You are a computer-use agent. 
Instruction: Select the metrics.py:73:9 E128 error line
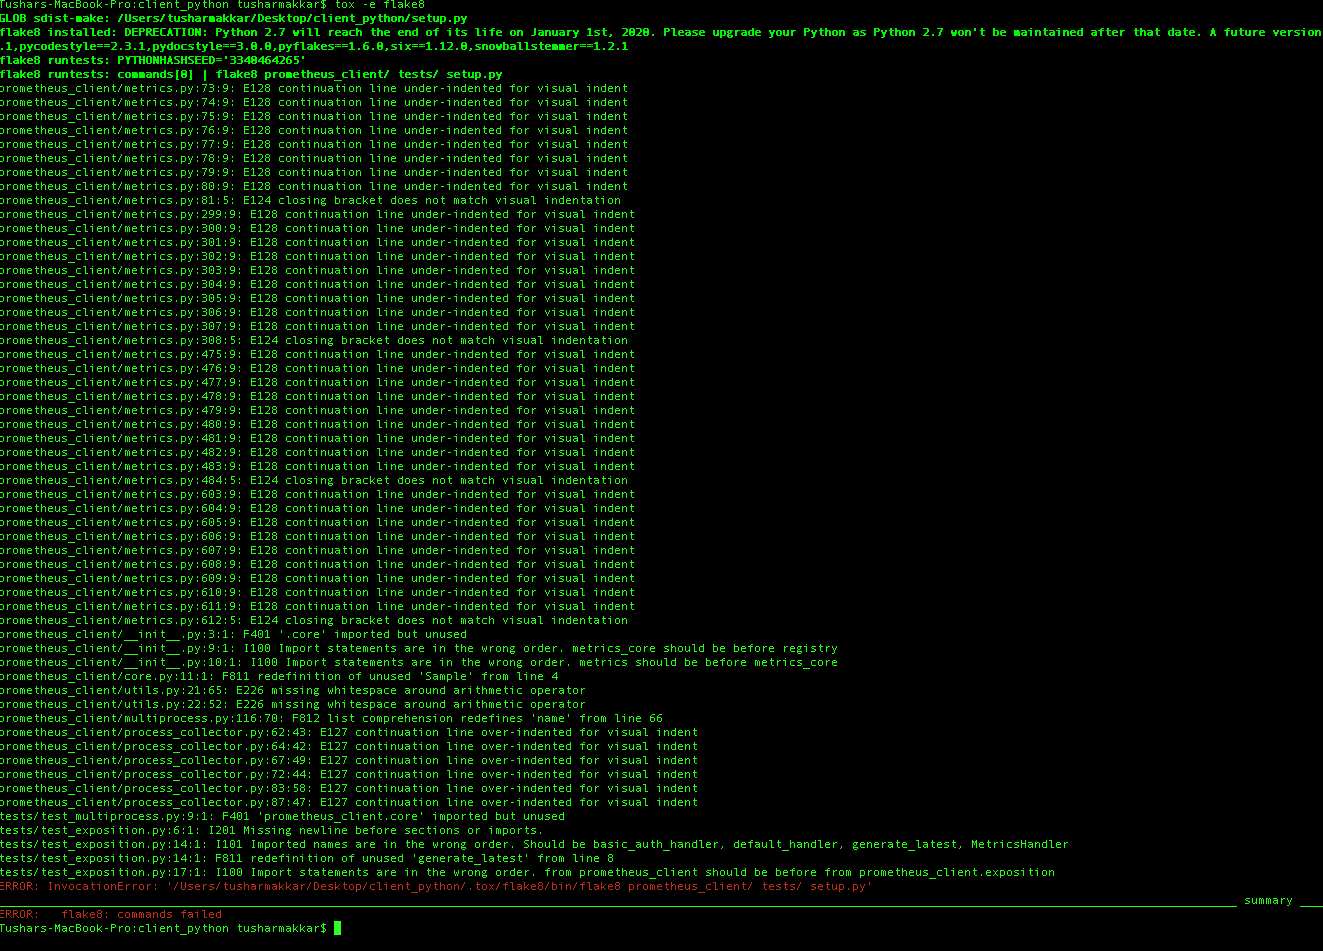click(314, 89)
